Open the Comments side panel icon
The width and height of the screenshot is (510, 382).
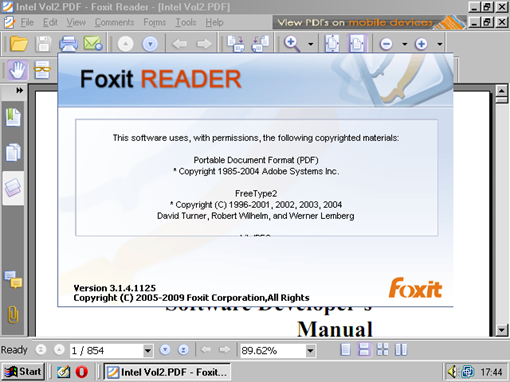click(13, 279)
